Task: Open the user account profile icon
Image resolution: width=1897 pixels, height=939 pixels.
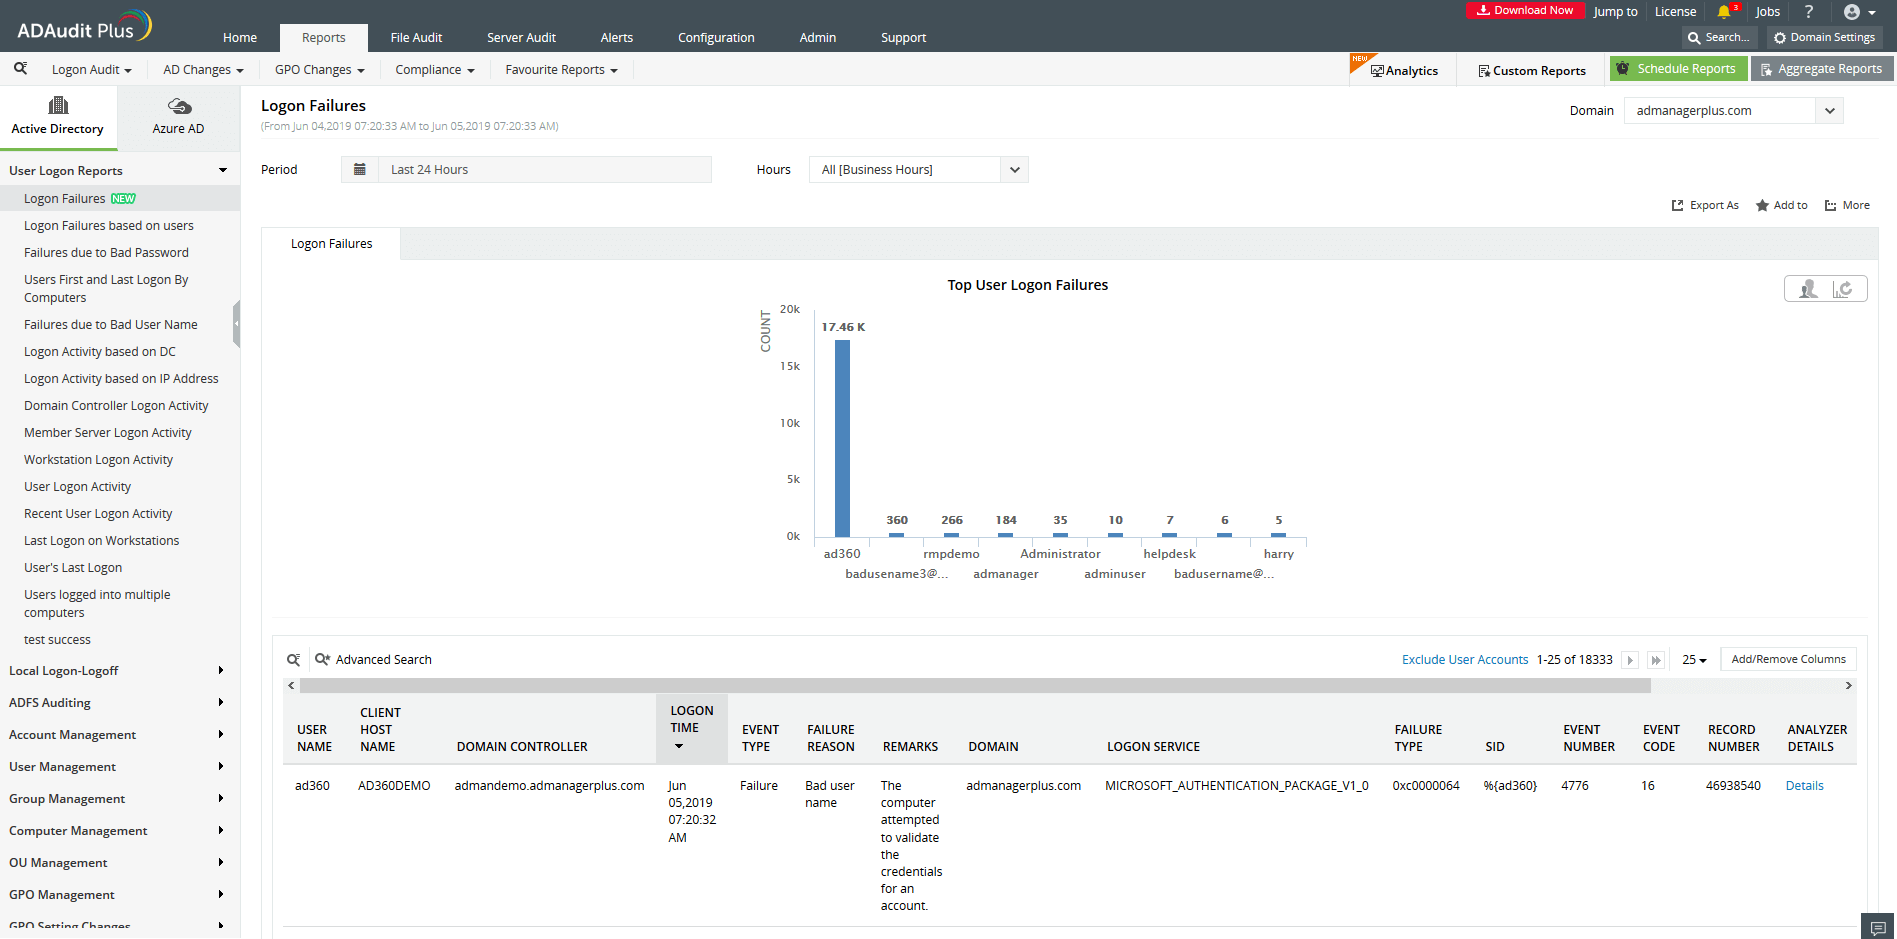Action: pyautogui.click(x=1852, y=12)
